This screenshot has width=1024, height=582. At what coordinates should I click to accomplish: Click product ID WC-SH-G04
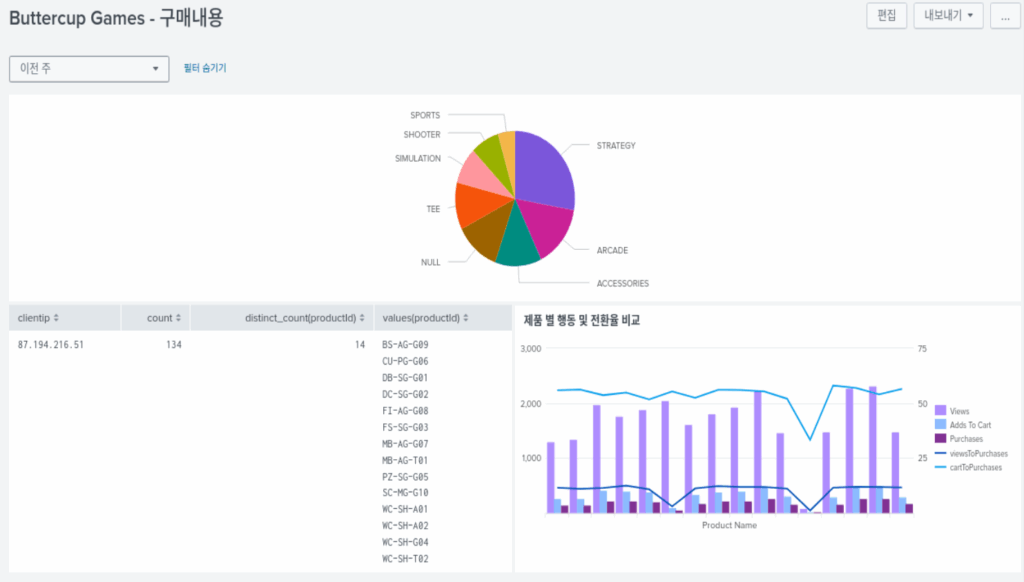click(406, 542)
